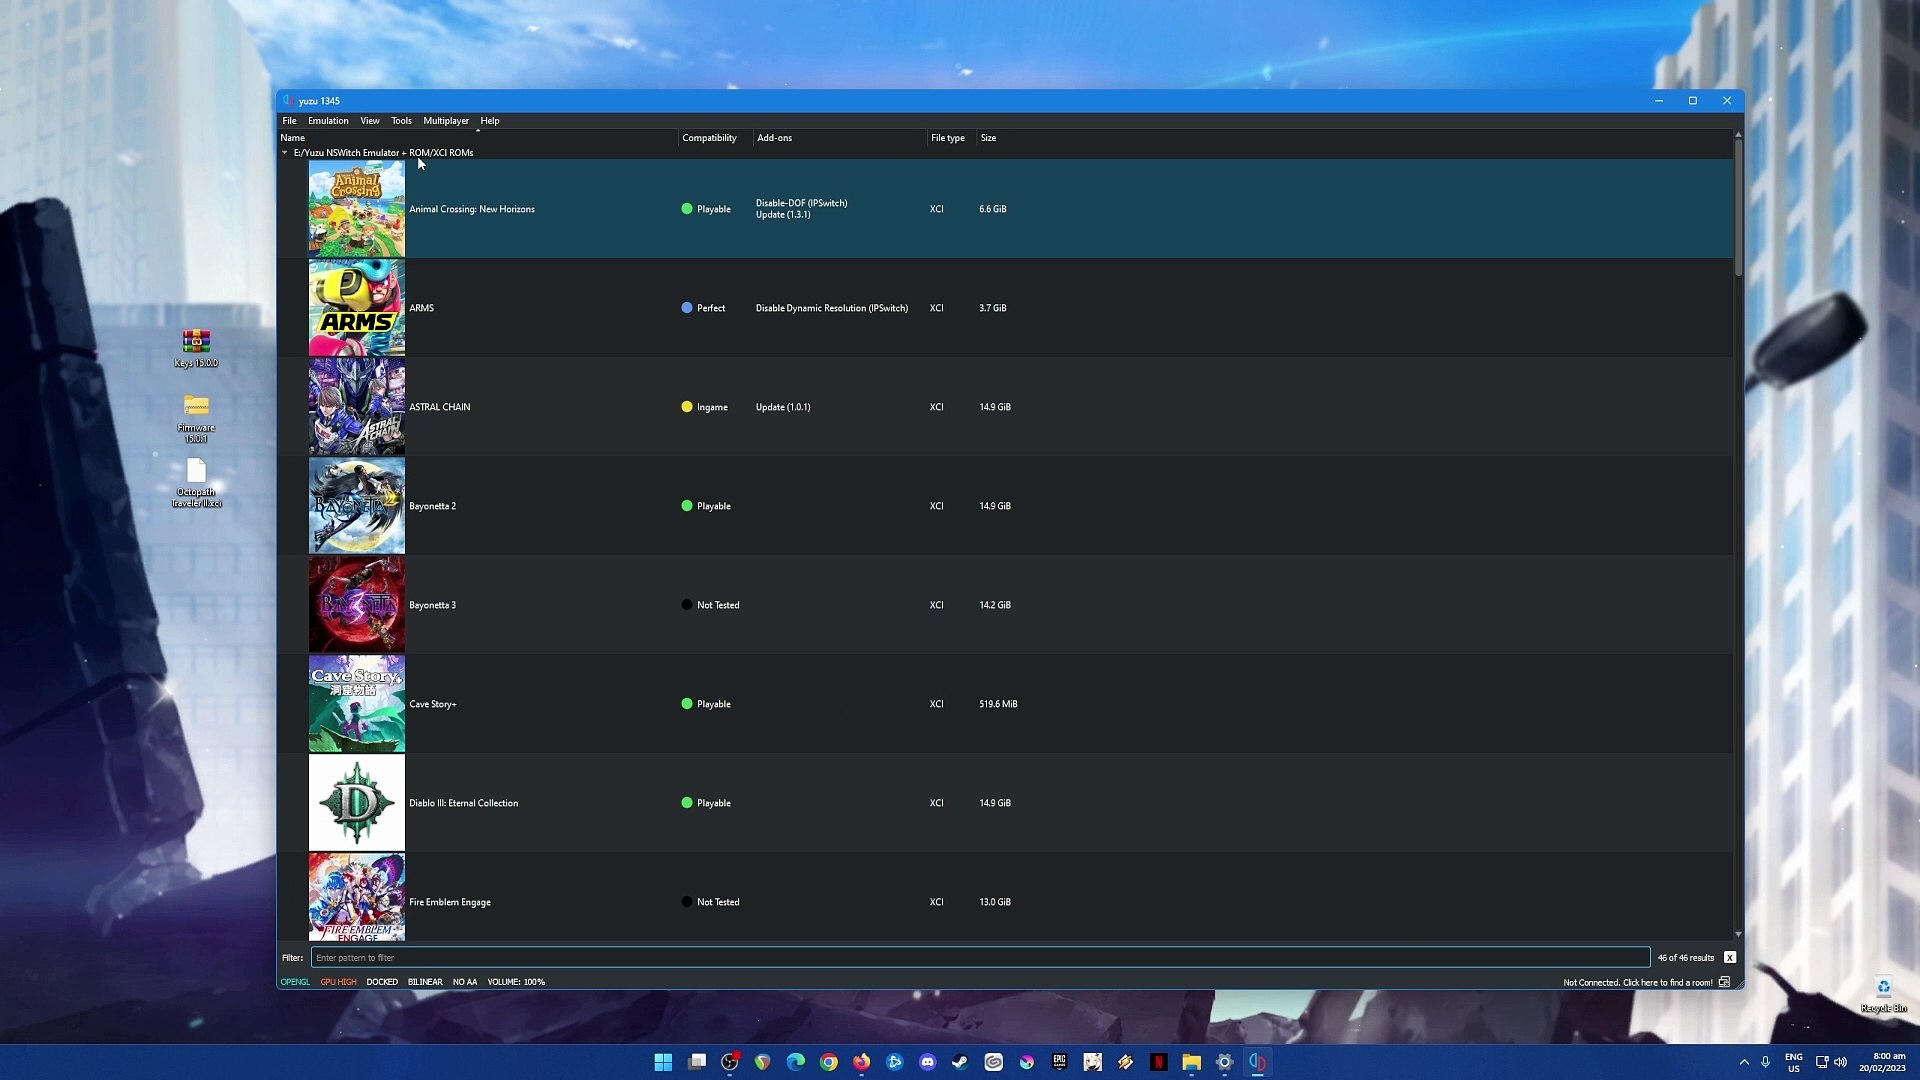Viewport: 1920px width, 1080px height.
Task: Click the Help menu item
Action: click(x=489, y=120)
